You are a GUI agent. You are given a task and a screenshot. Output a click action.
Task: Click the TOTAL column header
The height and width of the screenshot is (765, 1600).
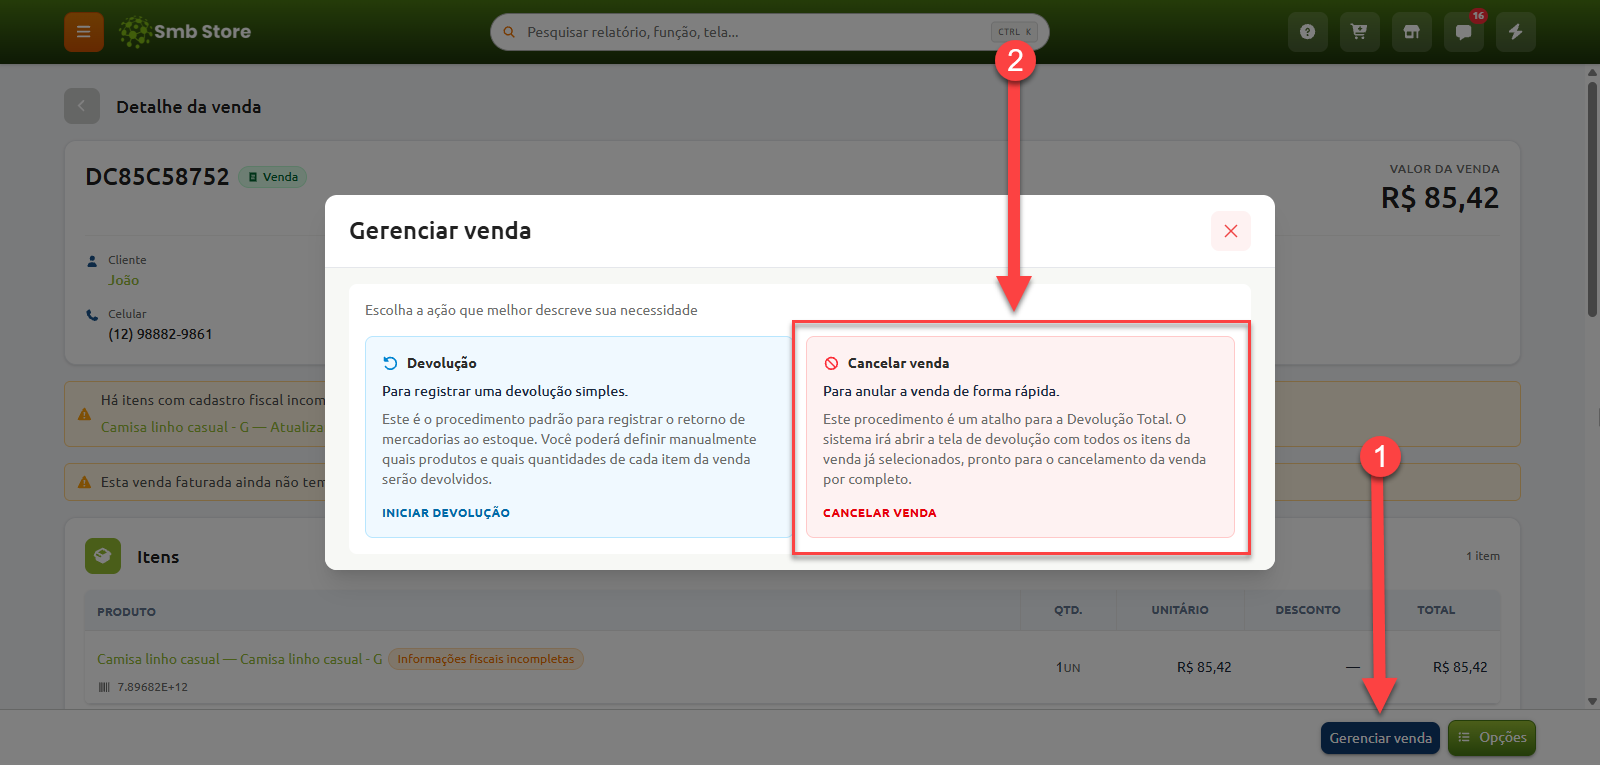(x=1436, y=610)
